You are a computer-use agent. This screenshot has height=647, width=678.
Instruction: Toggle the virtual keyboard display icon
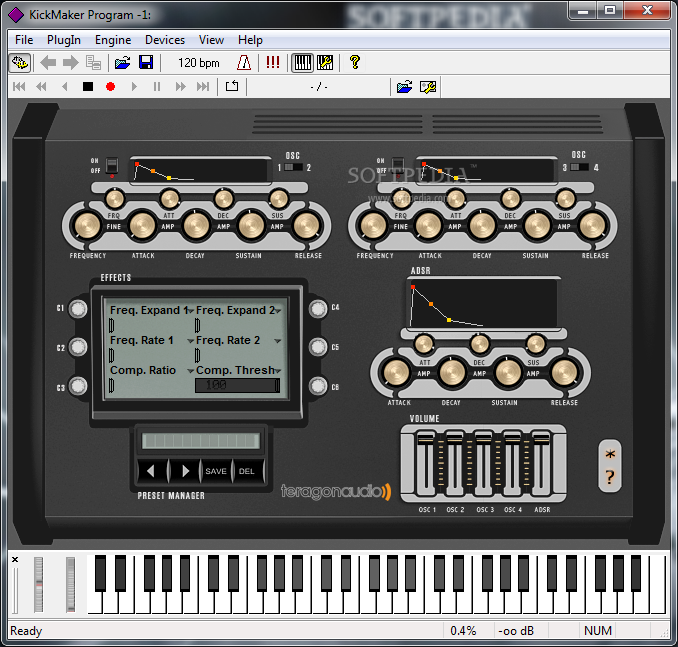tap(302, 63)
